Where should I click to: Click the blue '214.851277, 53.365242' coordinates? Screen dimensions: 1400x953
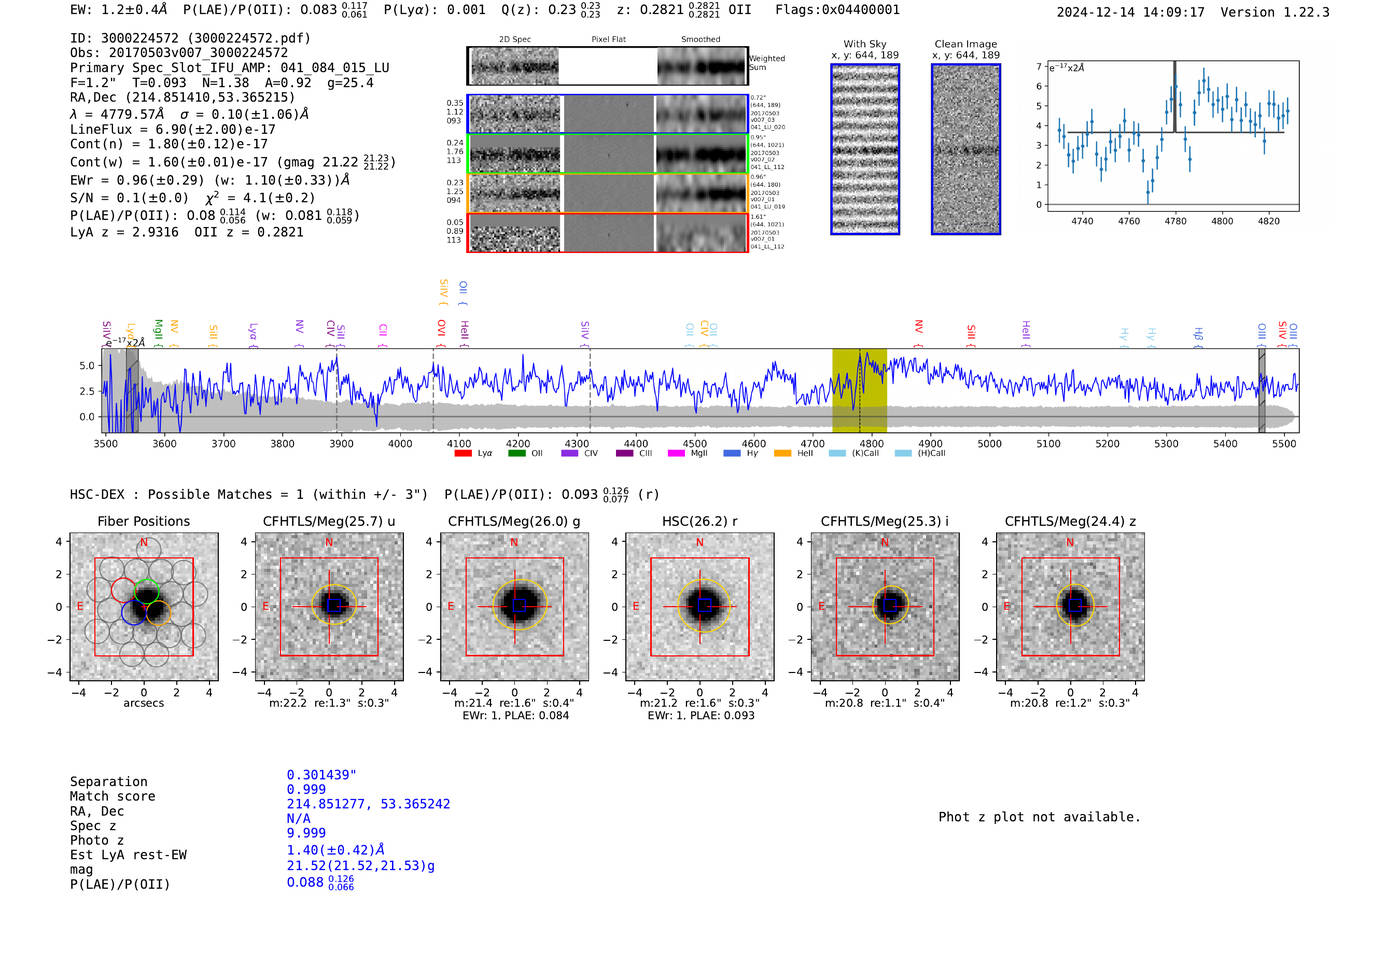point(368,804)
